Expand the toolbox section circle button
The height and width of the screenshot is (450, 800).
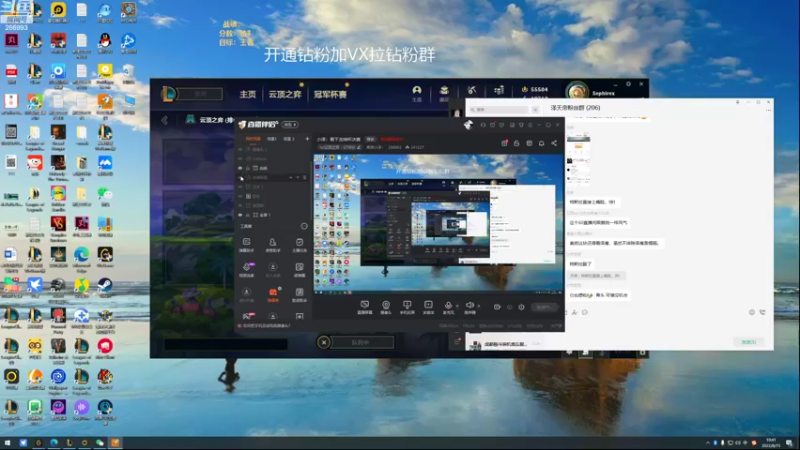pyautogui.click(x=304, y=226)
